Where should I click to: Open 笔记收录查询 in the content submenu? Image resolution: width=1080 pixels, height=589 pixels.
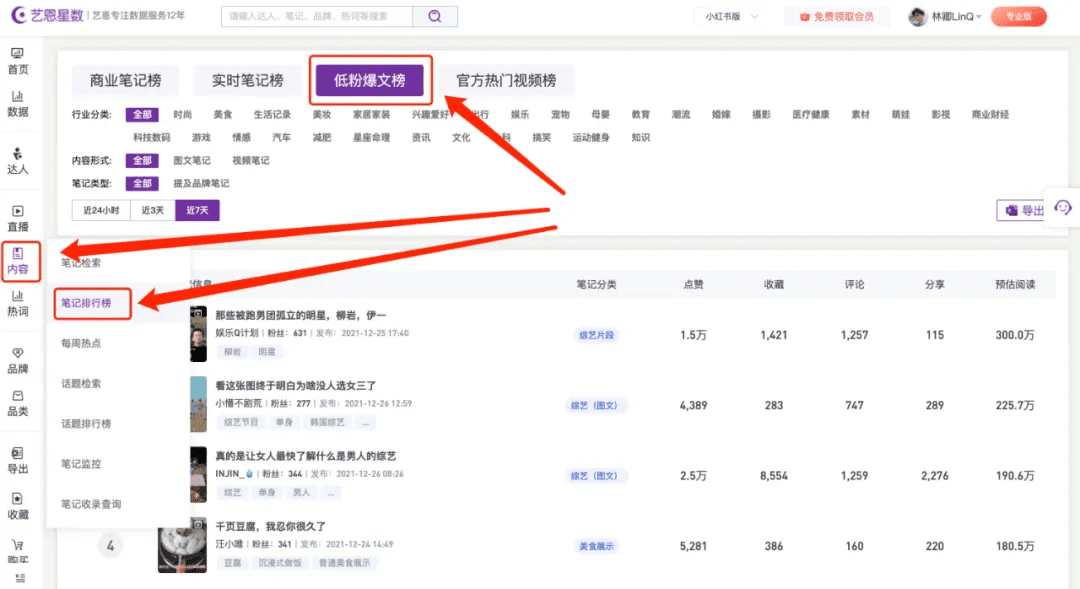point(91,504)
